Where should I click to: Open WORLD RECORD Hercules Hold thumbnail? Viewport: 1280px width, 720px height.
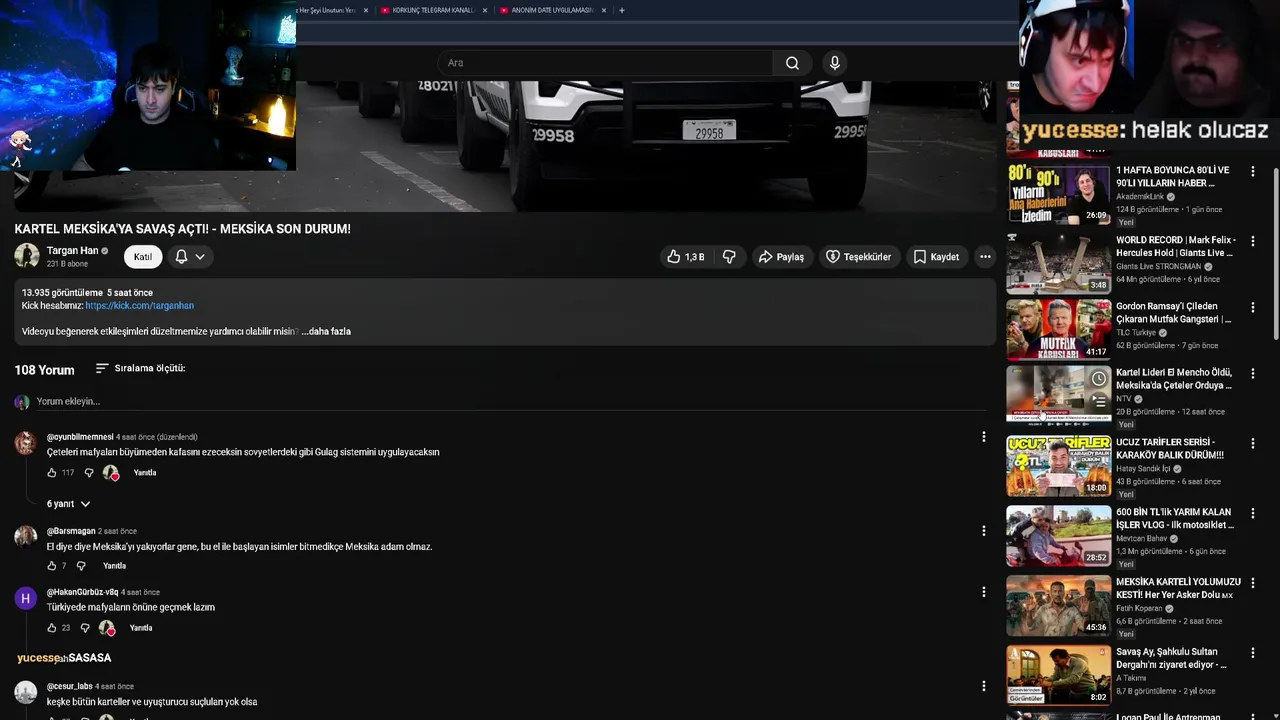coord(1058,263)
